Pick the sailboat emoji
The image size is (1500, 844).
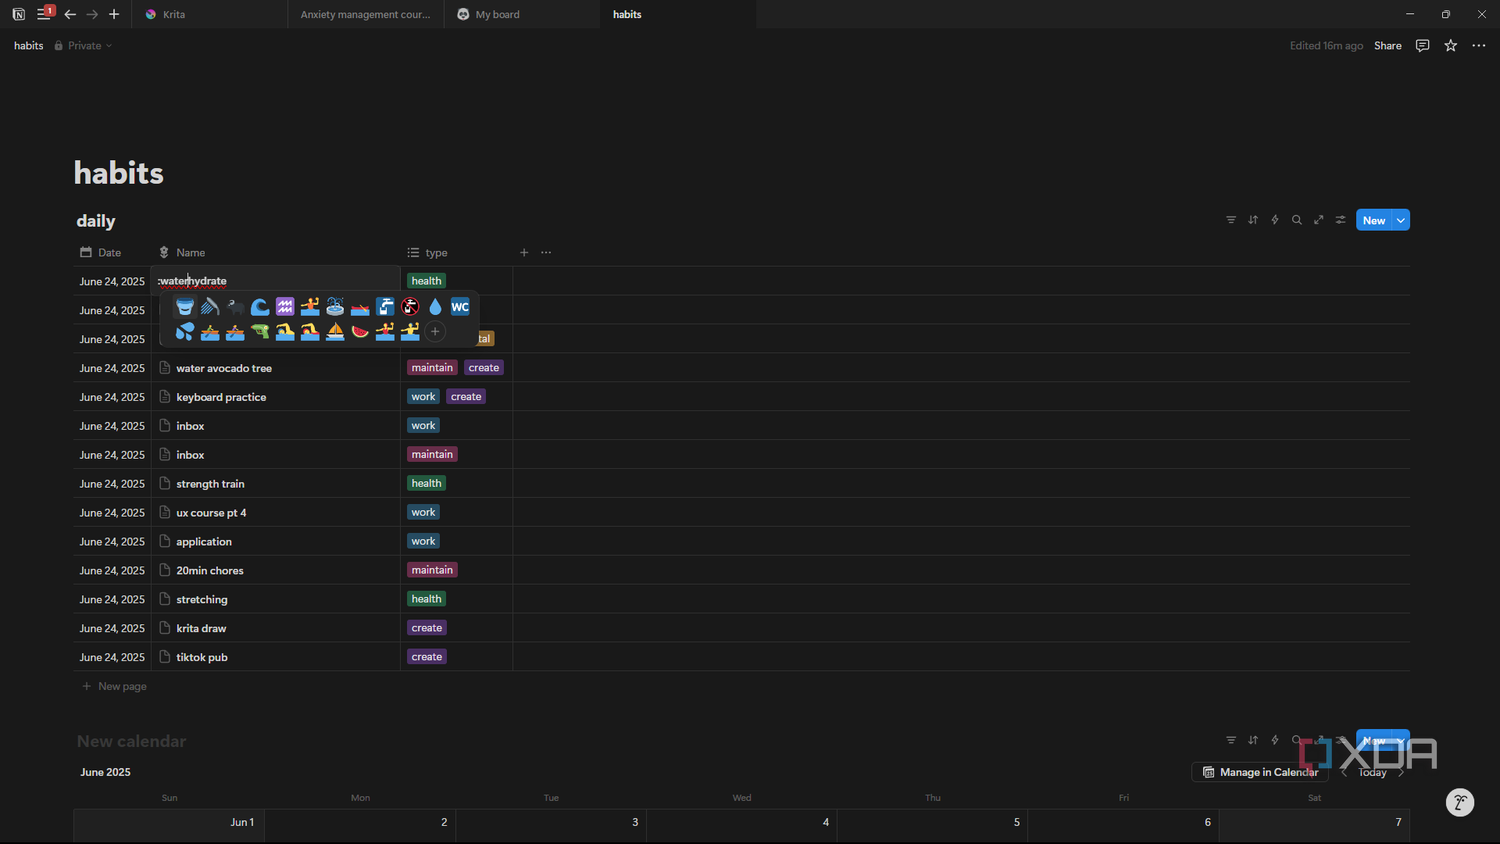335,331
